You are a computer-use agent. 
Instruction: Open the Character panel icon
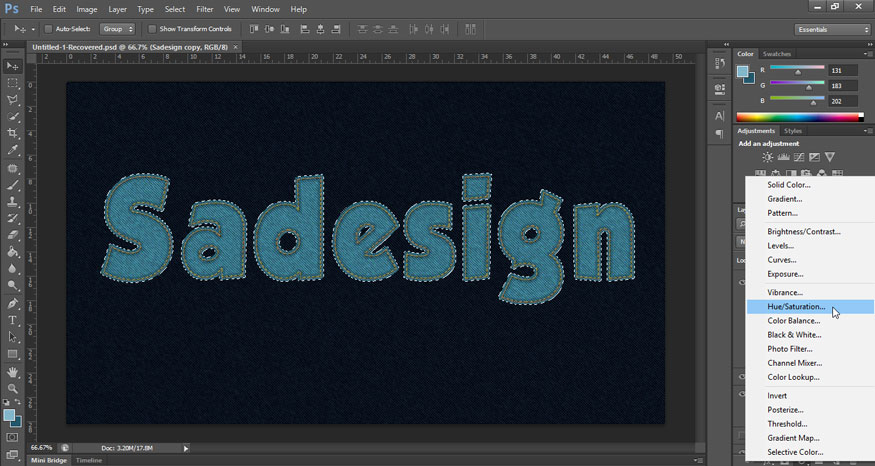click(x=720, y=116)
